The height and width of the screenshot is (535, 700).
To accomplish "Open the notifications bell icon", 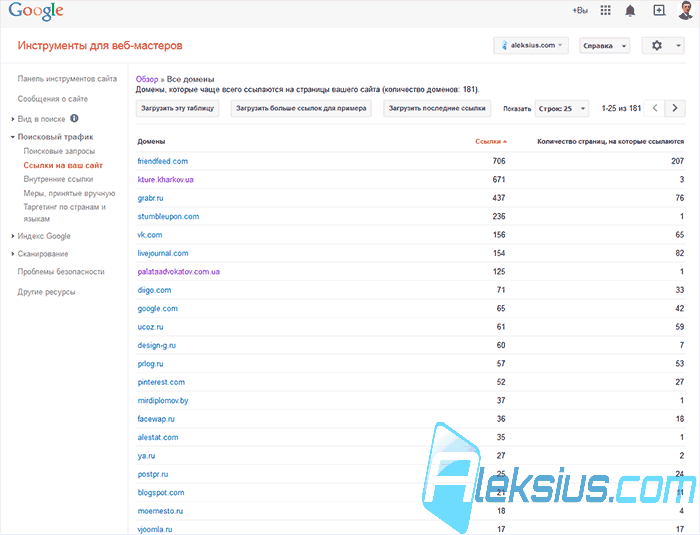I will coord(630,11).
